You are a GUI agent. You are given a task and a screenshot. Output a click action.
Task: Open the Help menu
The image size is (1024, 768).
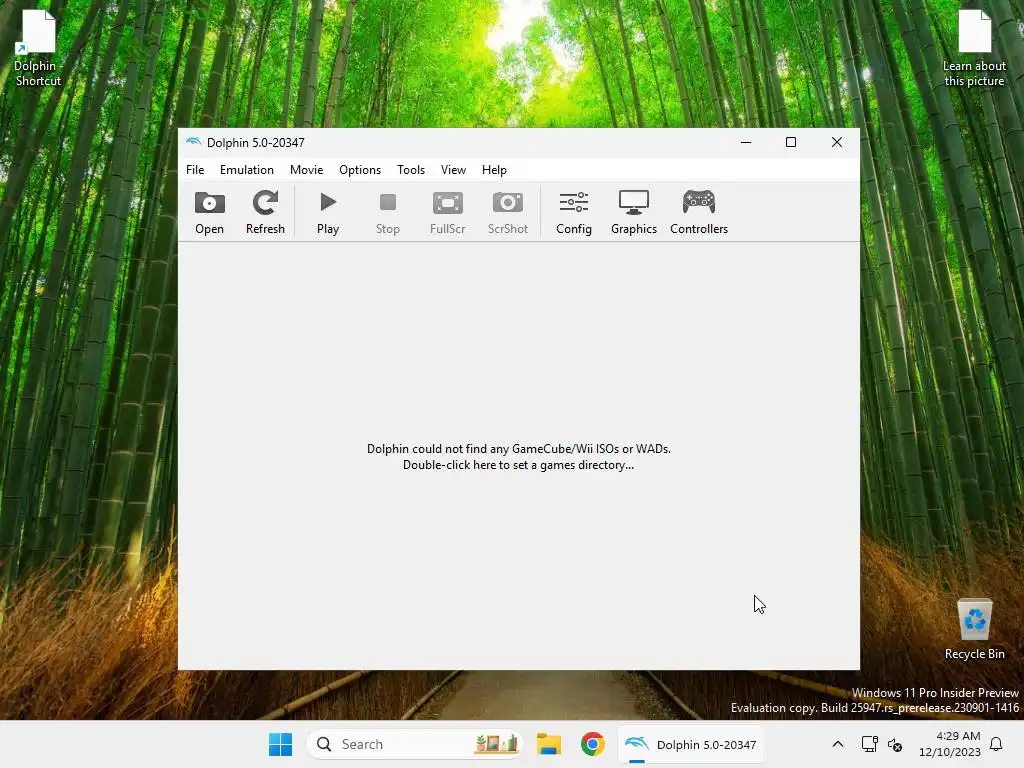(x=494, y=170)
